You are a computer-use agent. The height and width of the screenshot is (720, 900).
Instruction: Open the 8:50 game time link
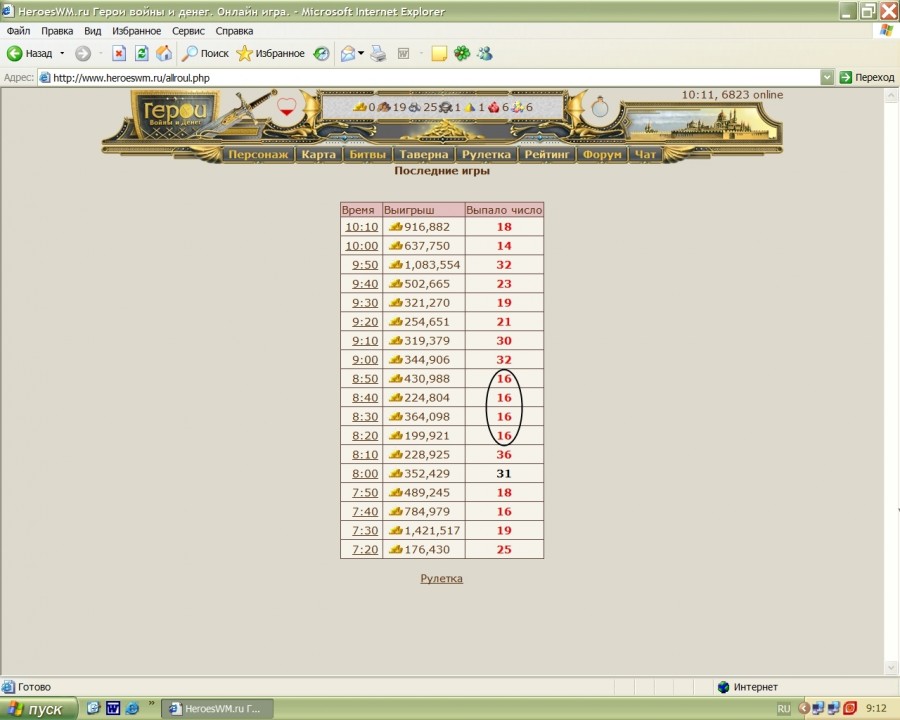click(x=365, y=378)
